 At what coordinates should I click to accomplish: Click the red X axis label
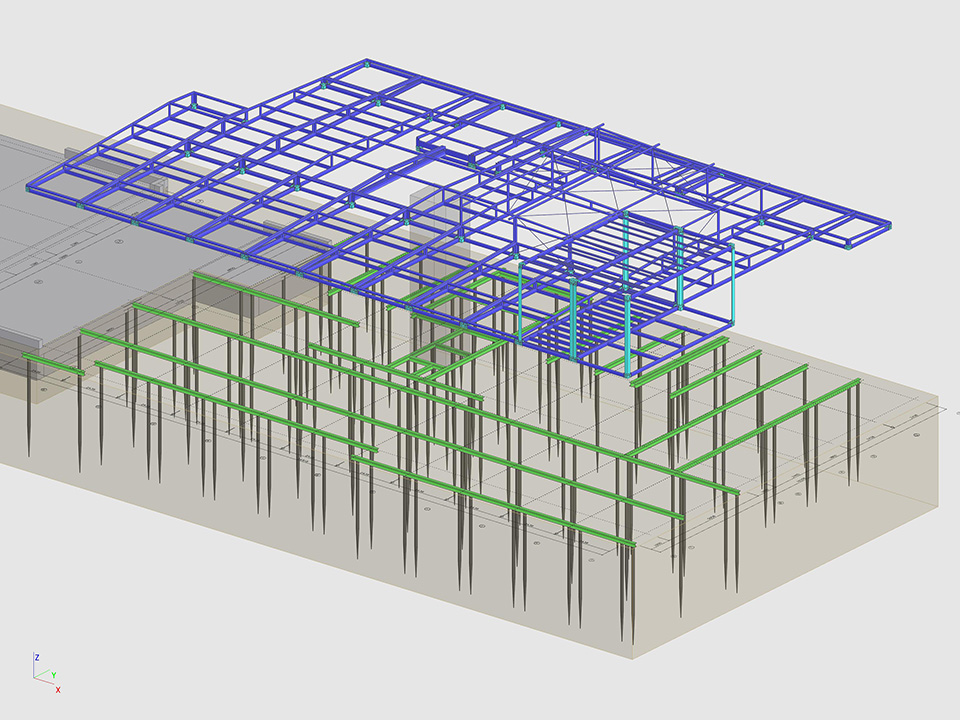(58, 690)
